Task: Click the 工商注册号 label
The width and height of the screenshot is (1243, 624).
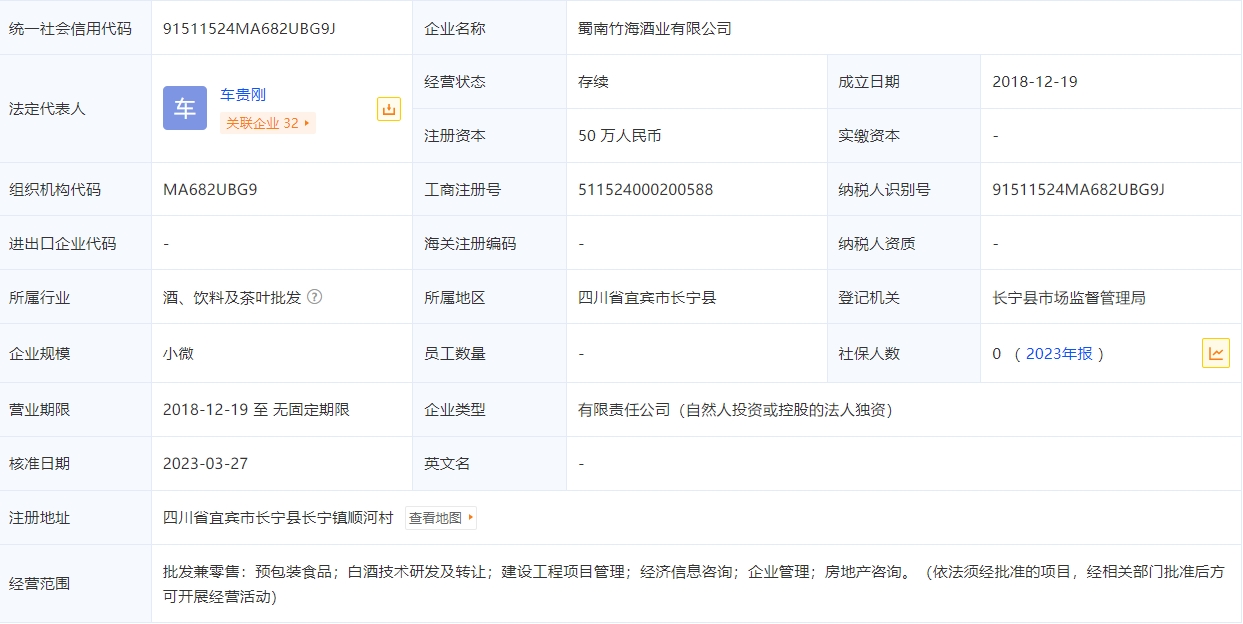Action: [x=462, y=190]
